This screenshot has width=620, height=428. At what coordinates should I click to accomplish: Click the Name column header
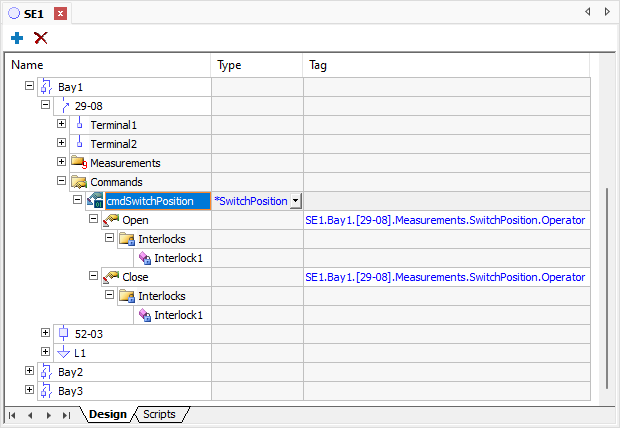(x=108, y=65)
